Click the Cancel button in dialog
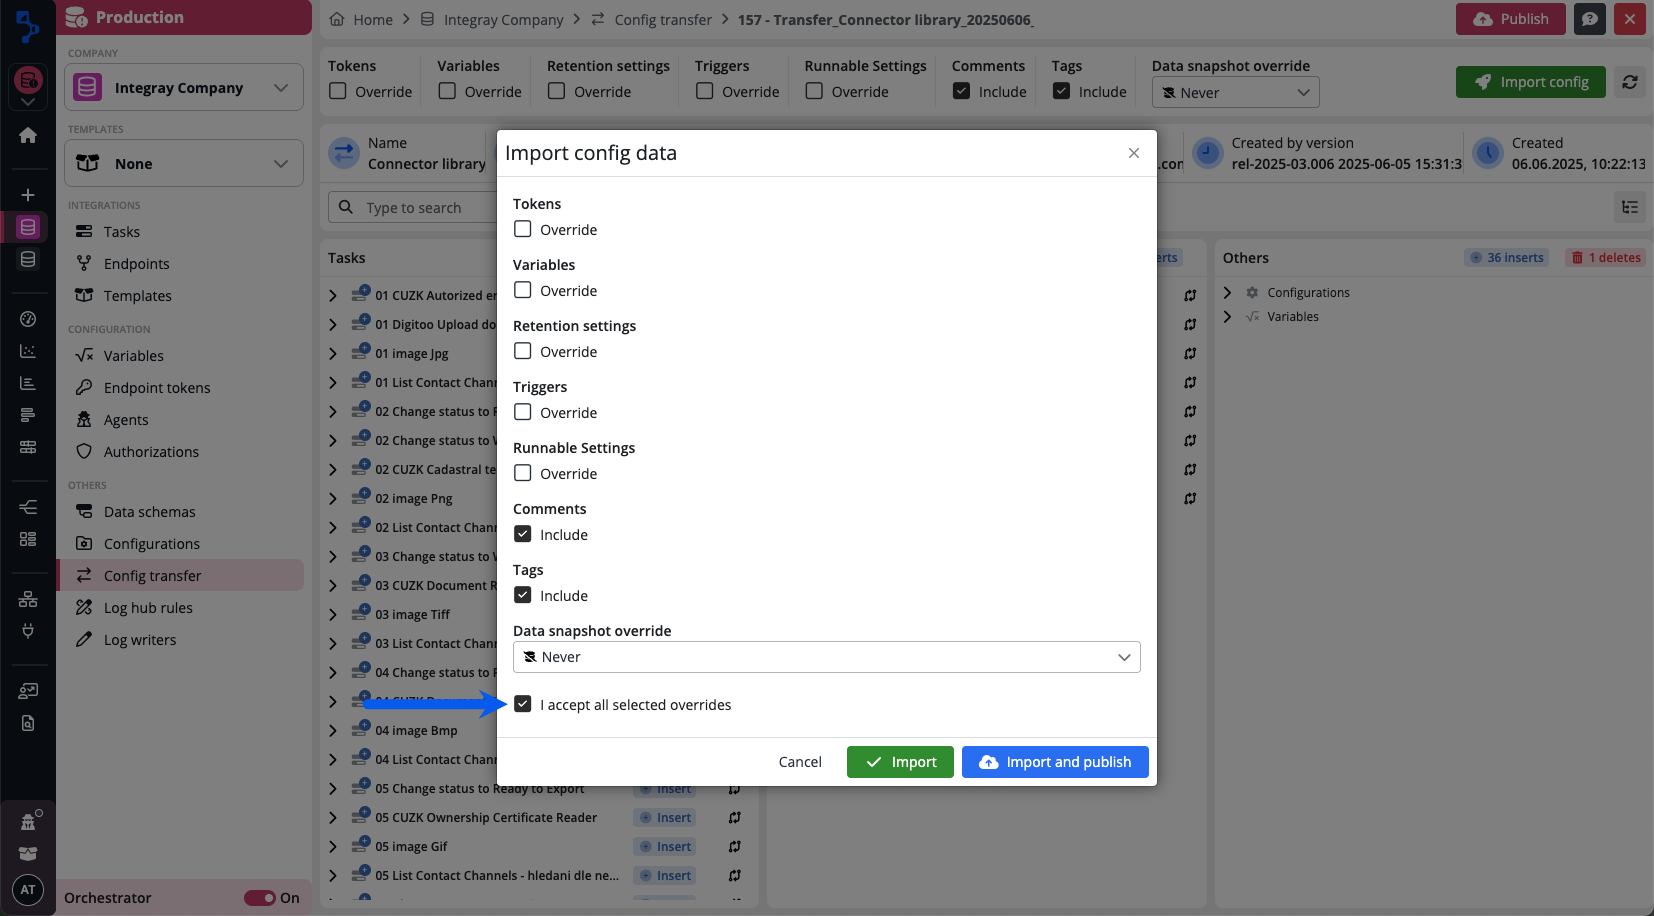1654x916 pixels. click(800, 762)
